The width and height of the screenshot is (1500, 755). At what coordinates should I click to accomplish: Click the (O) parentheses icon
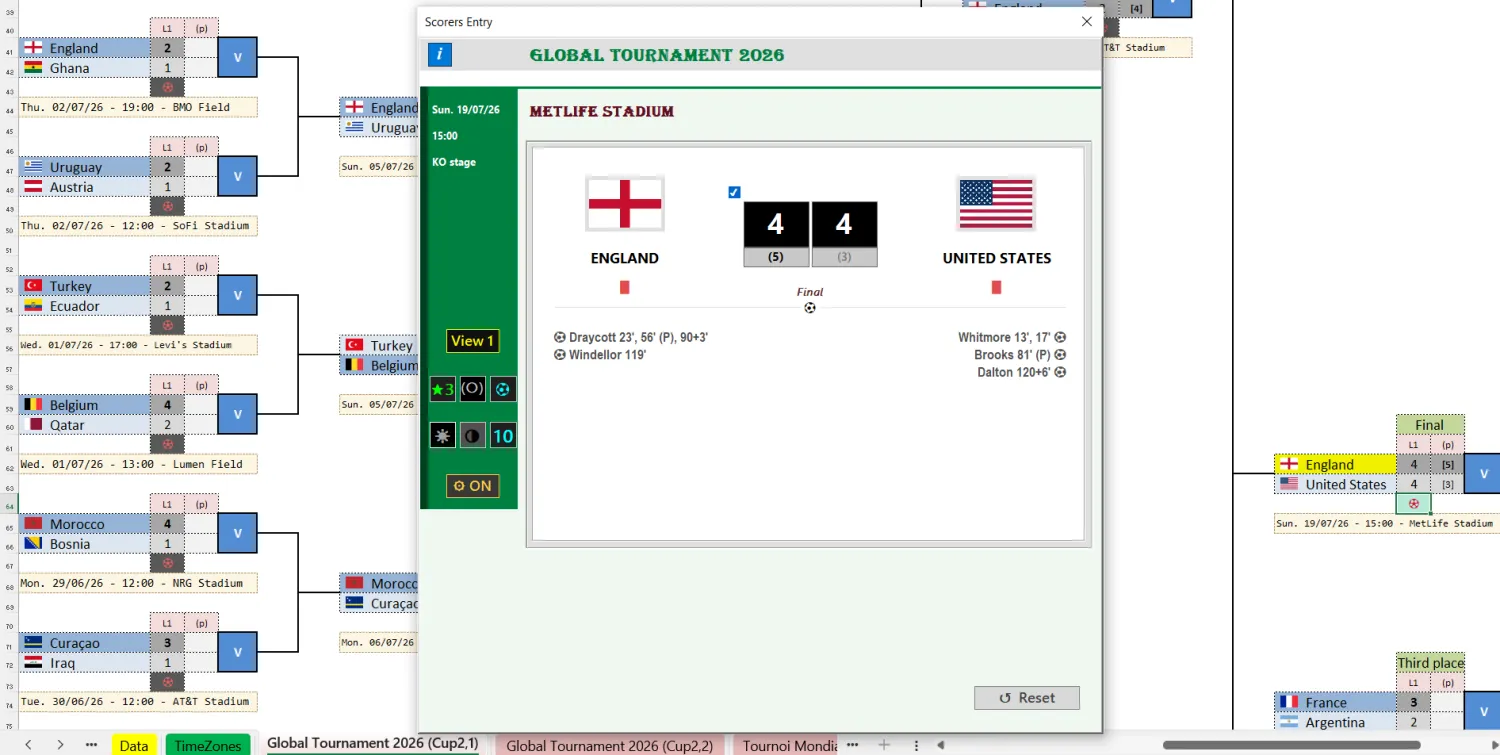click(x=473, y=389)
